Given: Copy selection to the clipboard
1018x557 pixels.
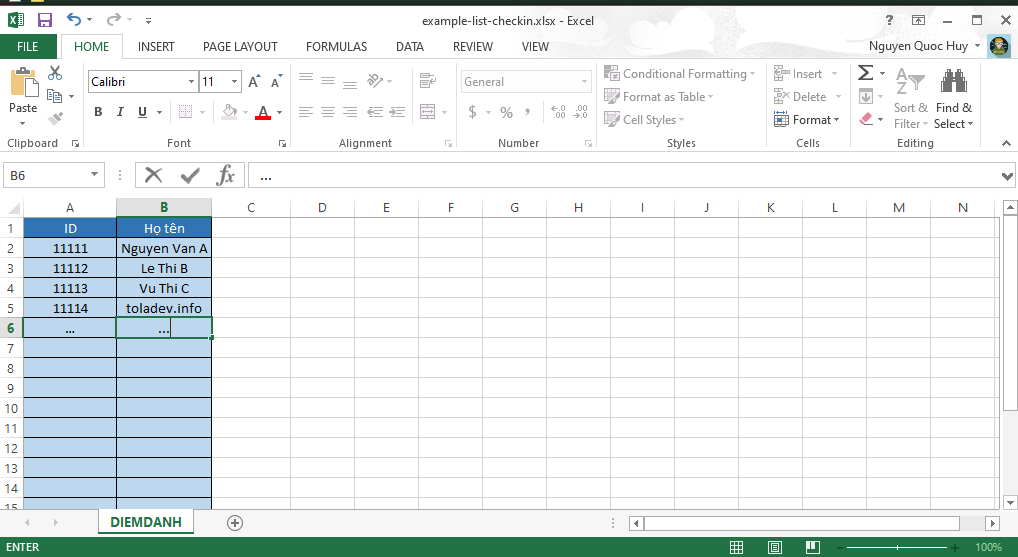Looking at the screenshot, I should pos(55,96).
